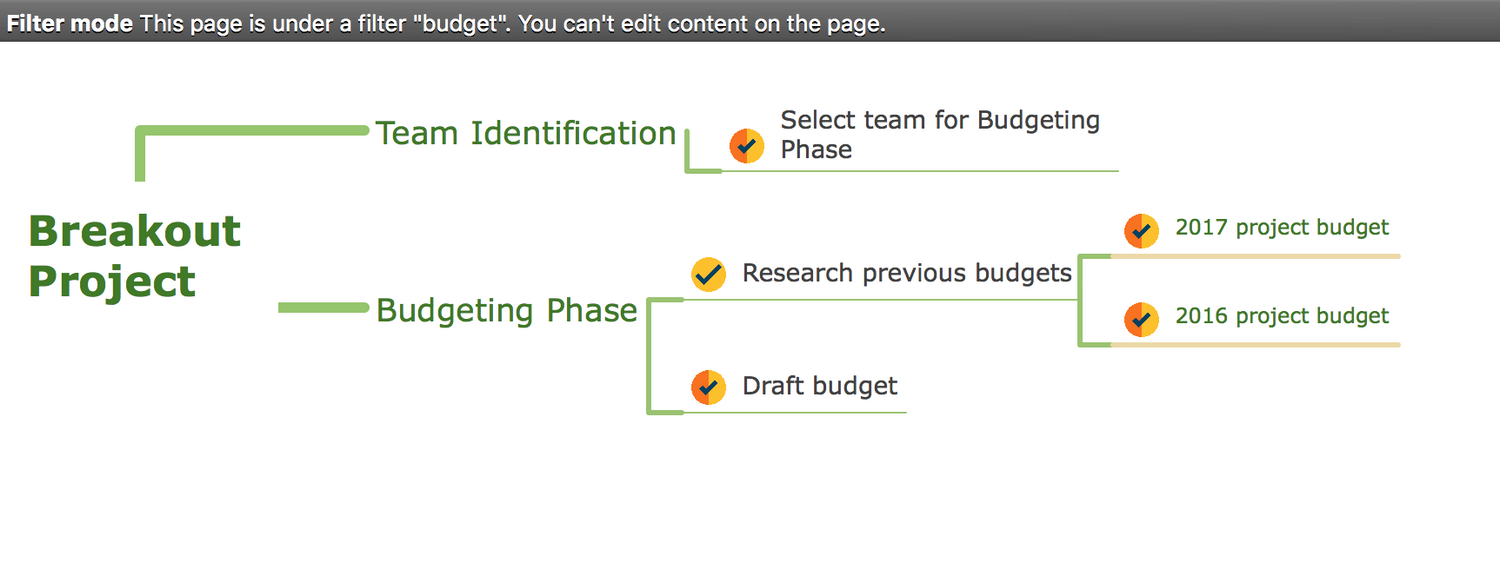Open the 2017 project budget subtopic label
This screenshot has height=563, width=1500.
[x=1282, y=227]
